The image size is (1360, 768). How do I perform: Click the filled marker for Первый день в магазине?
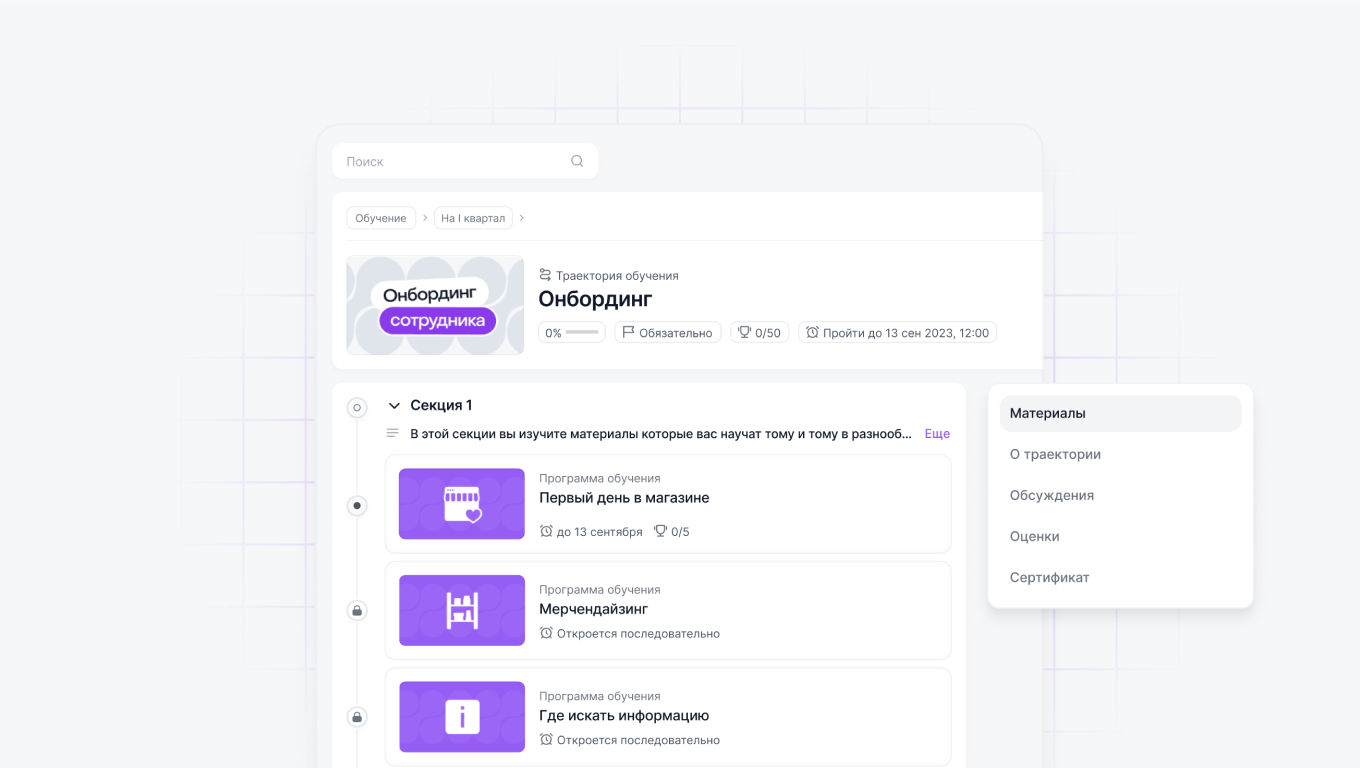point(357,506)
